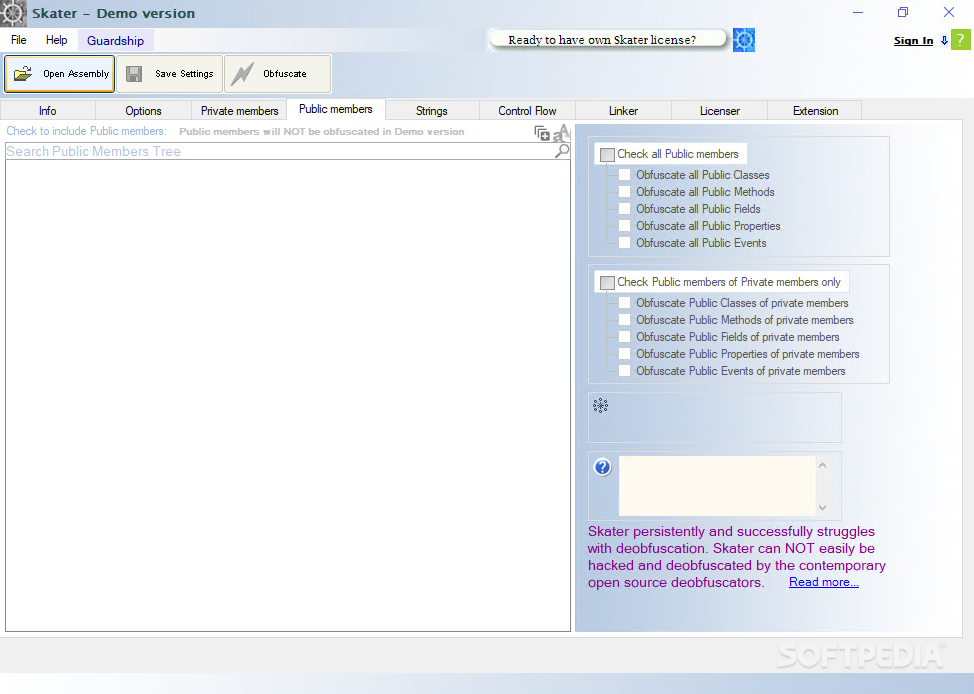Image resolution: width=974 pixels, height=694 pixels.
Task: Enable Obfuscate all Public Properties
Action: click(624, 226)
